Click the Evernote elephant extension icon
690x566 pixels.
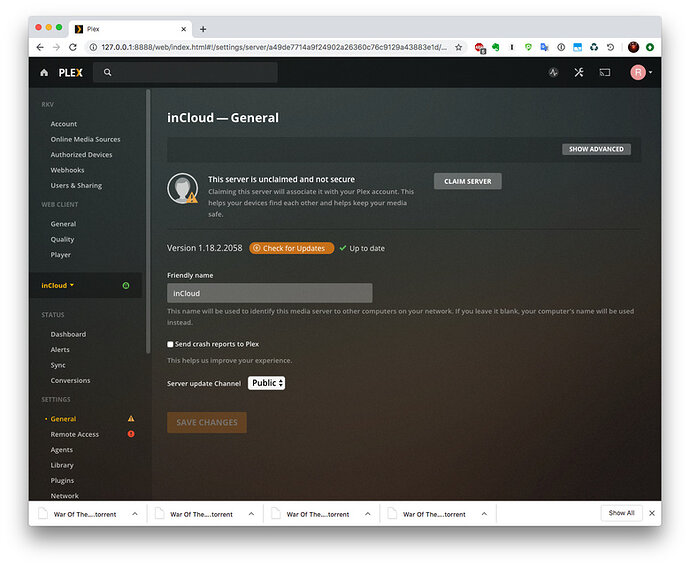point(496,47)
